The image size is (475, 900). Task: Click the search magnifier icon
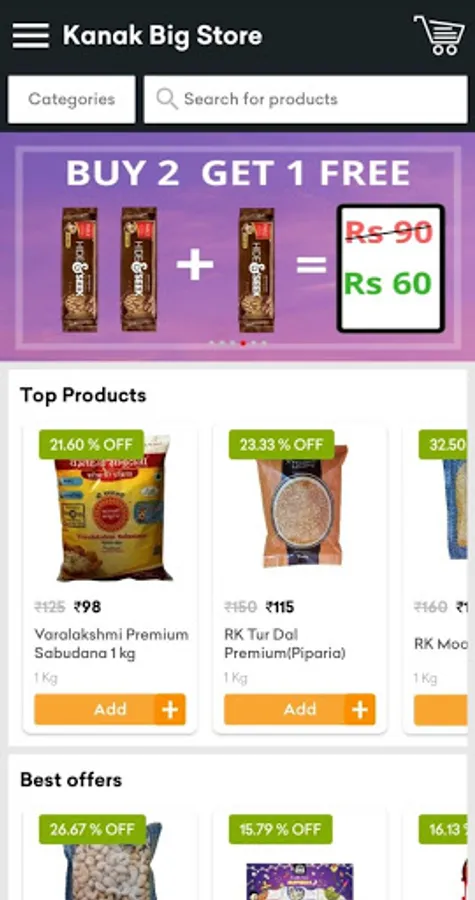click(166, 99)
